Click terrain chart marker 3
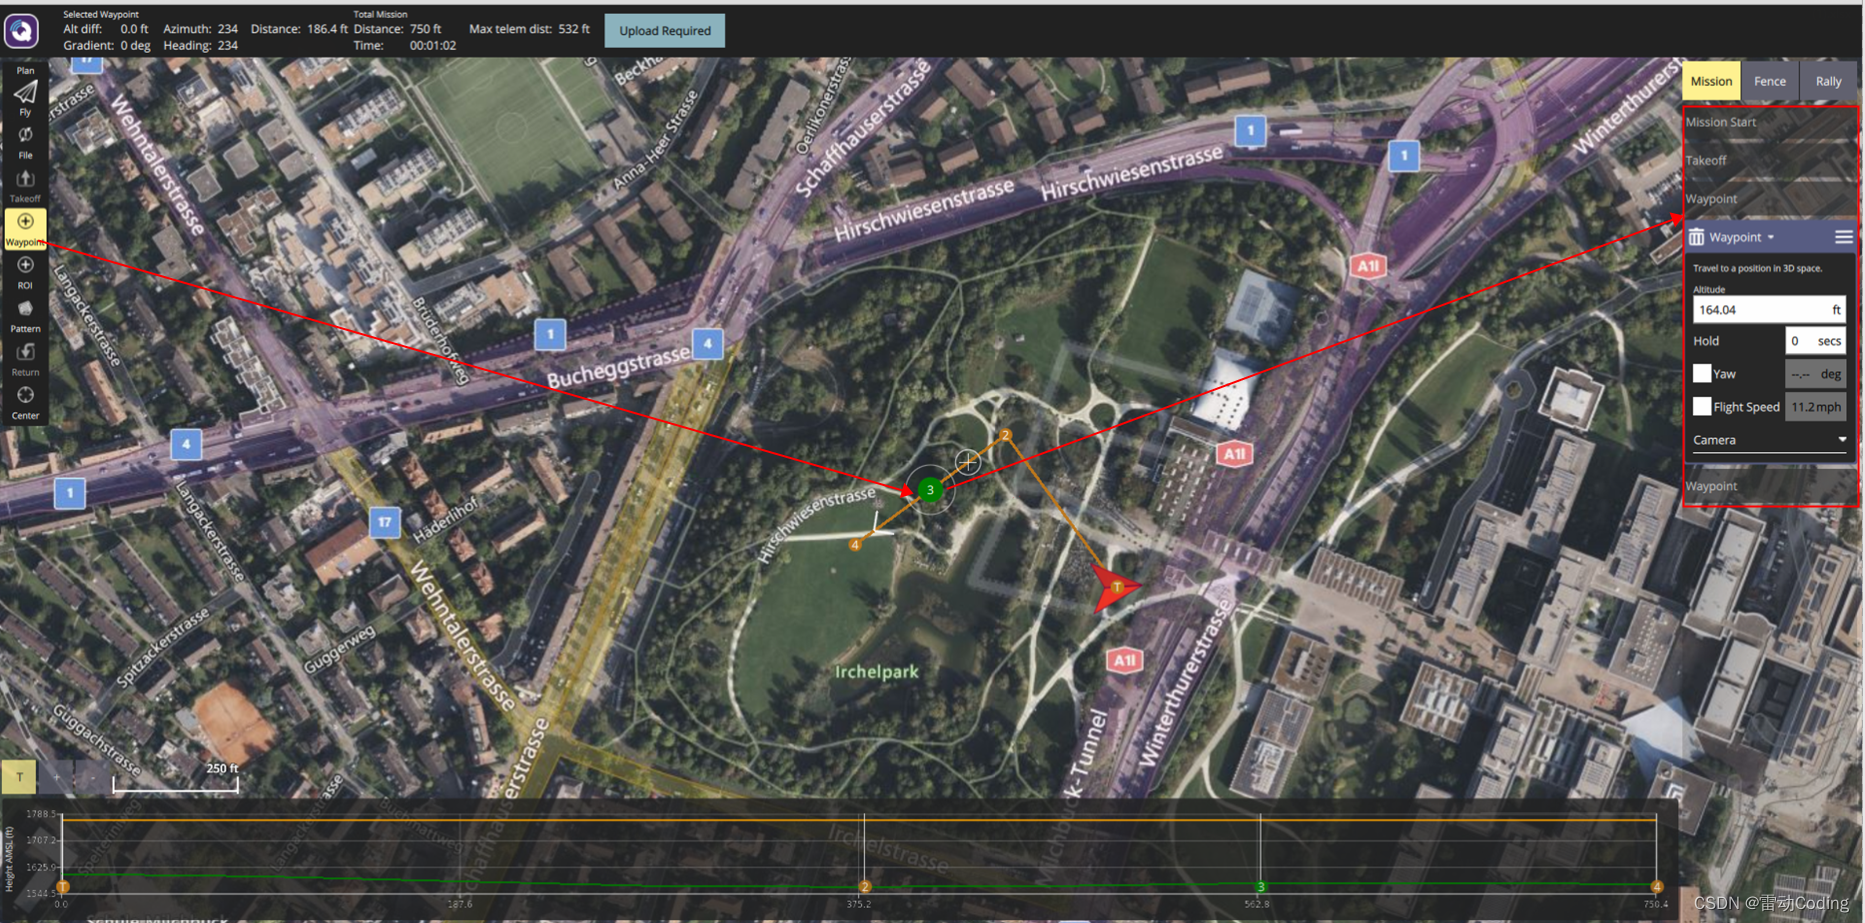Viewport: 1865px width, 923px height. pyautogui.click(x=1260, y=886)
